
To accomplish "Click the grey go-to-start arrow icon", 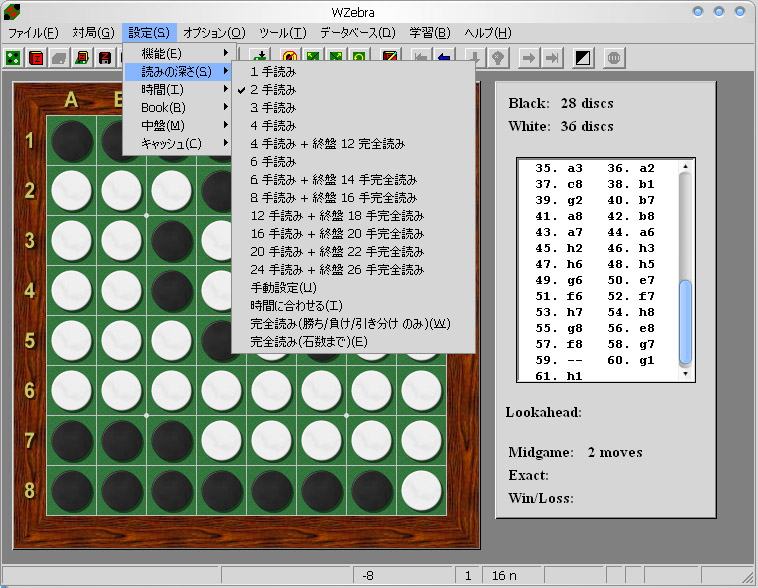I will coord(421,55).
